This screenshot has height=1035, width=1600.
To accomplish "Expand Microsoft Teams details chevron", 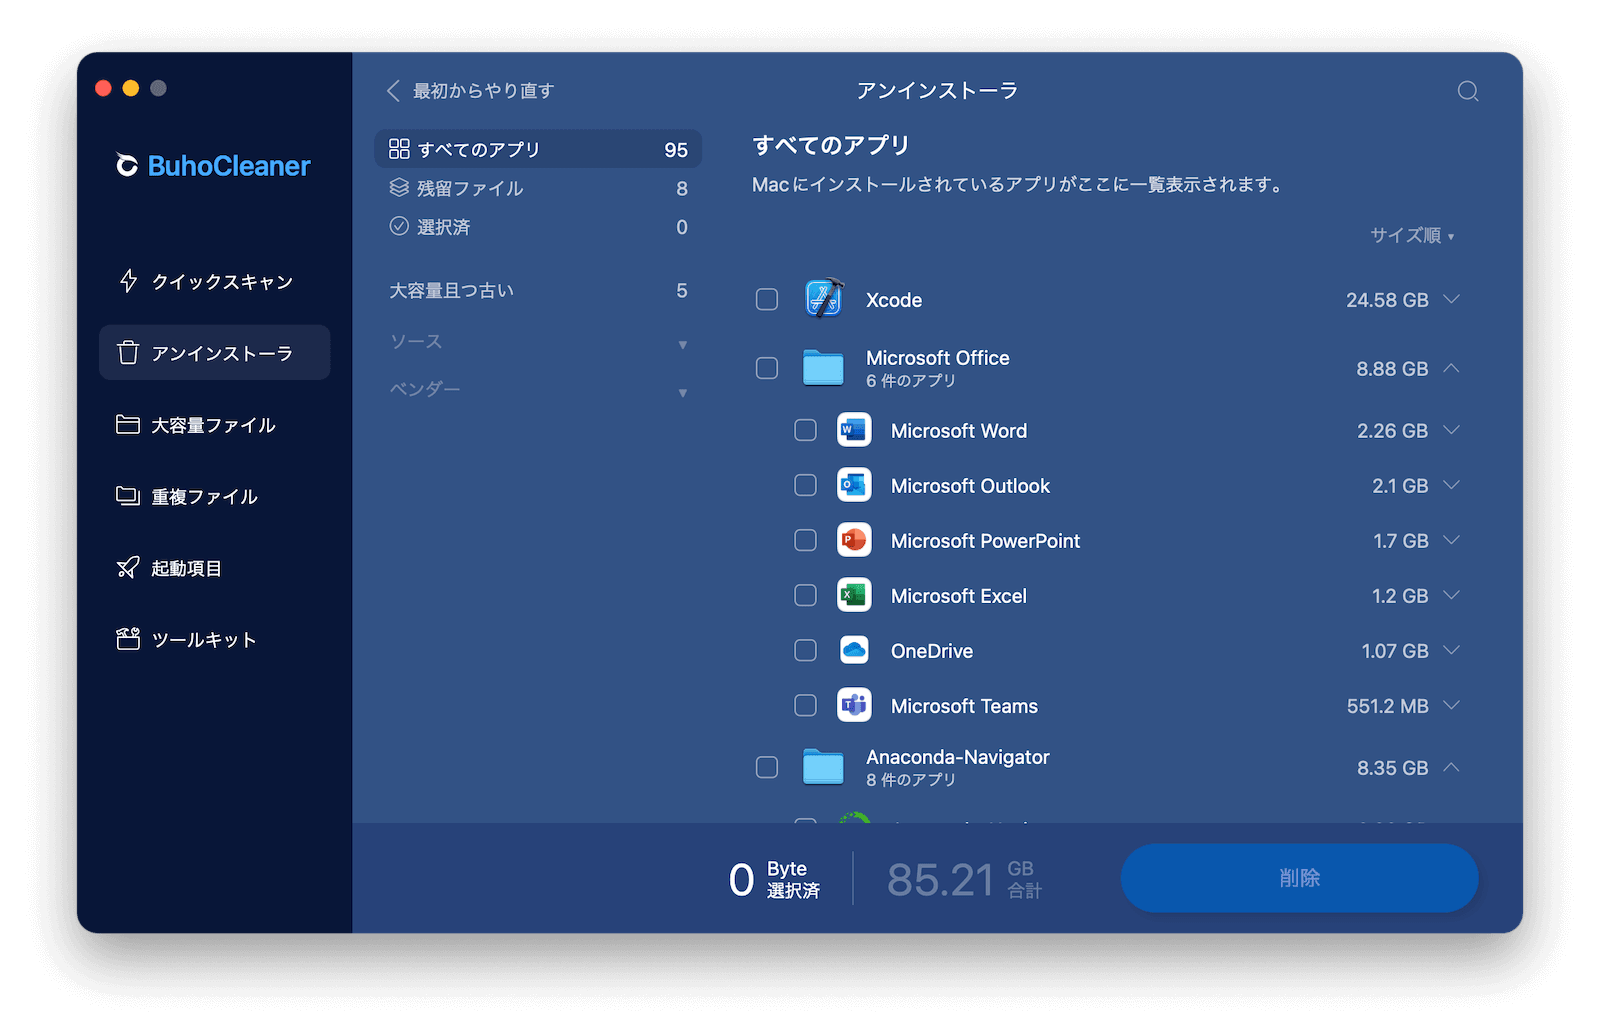I will pos(1452,705).
